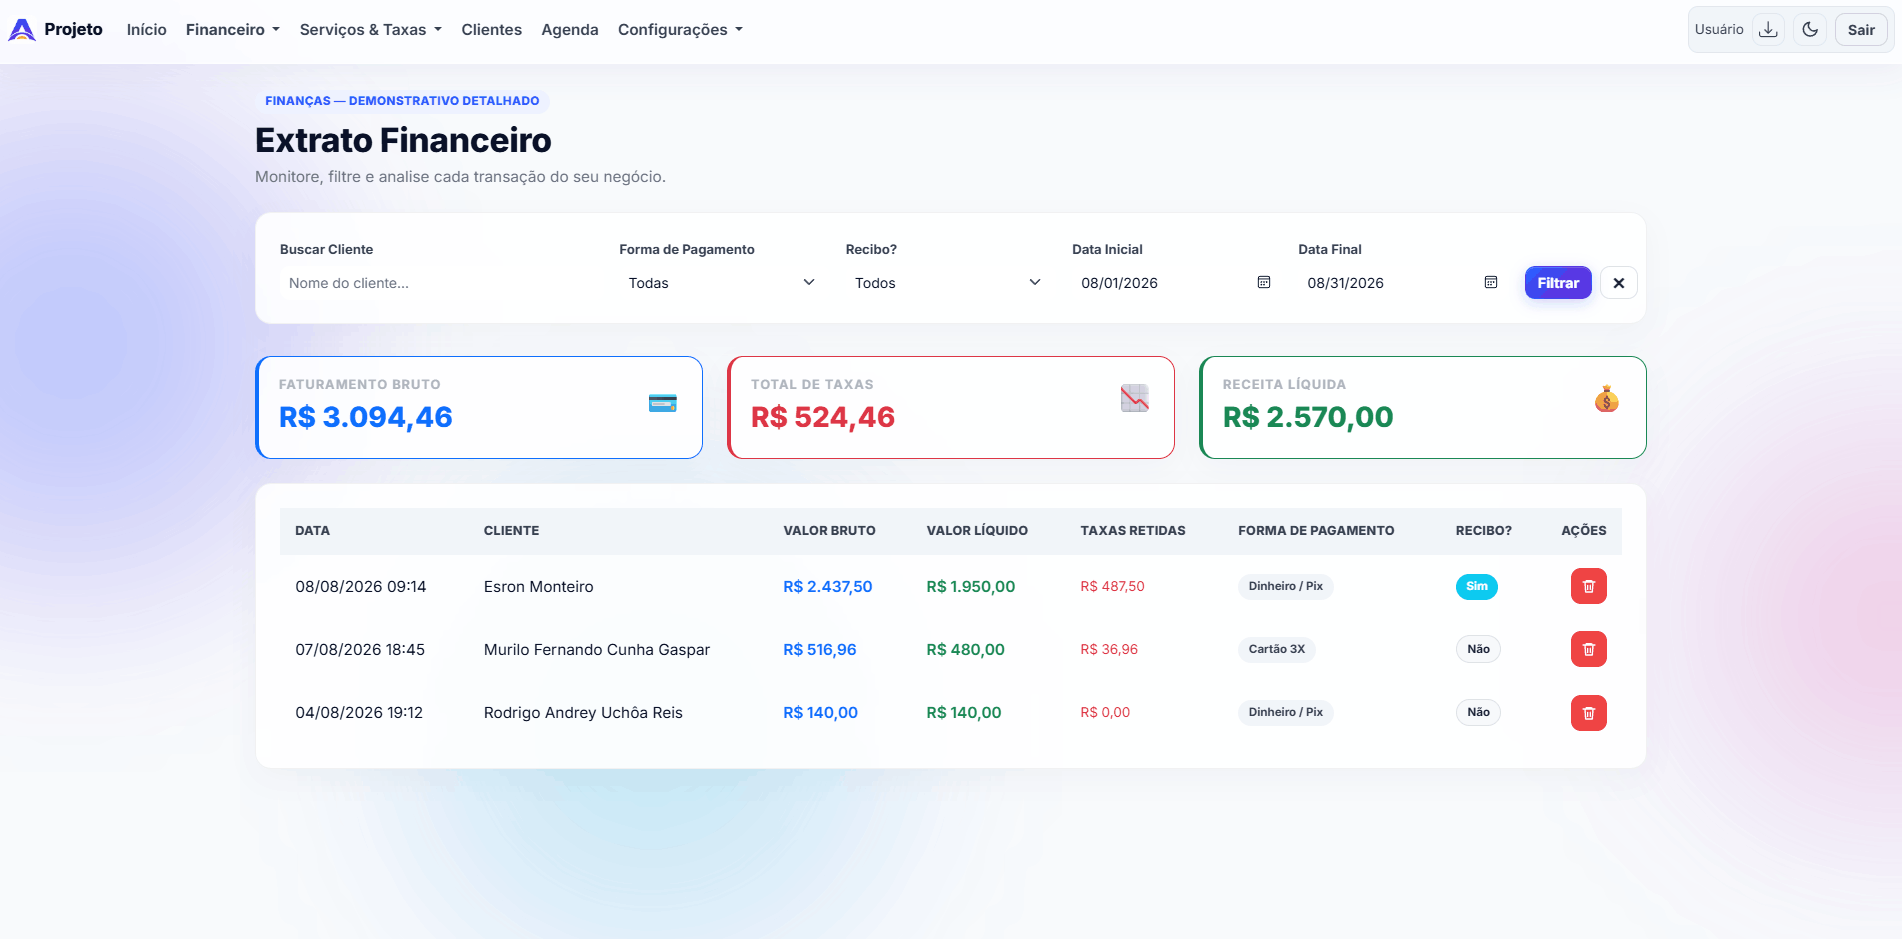This screenshot has height=939, width=1902.
Task: Open the Agenda page
Action: point(570,30)
